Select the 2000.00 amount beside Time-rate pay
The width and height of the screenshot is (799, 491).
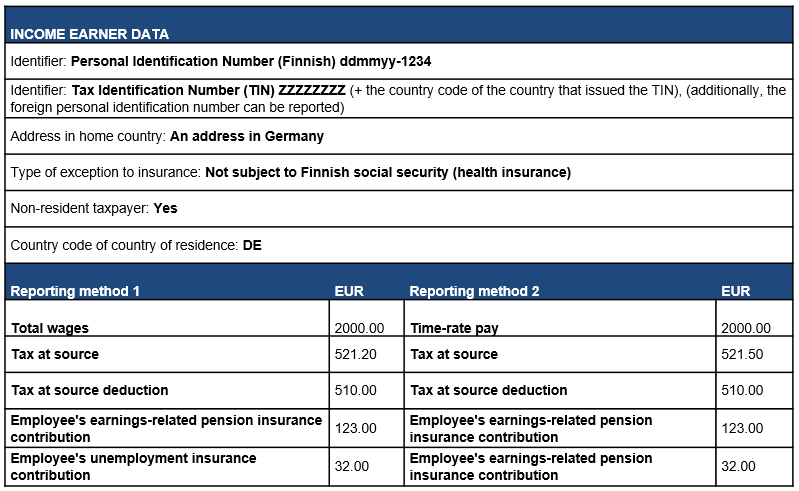pos(746,328)
